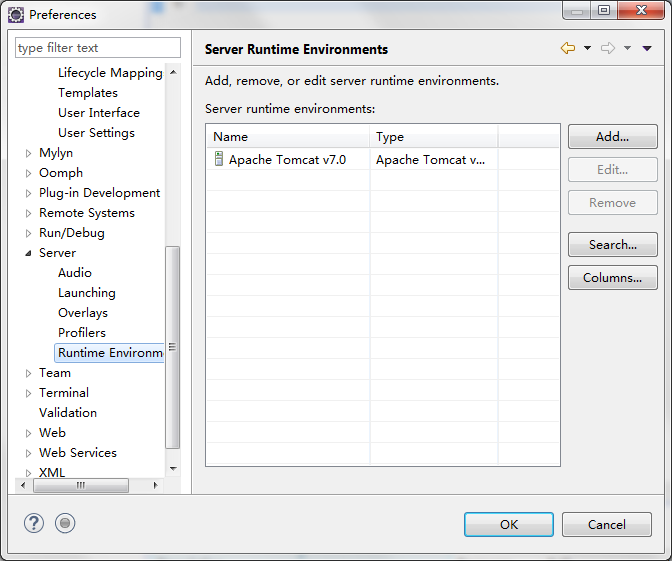Select the Launching server page
This screenshot has height=561, width=672.
[x=87, y=293]
